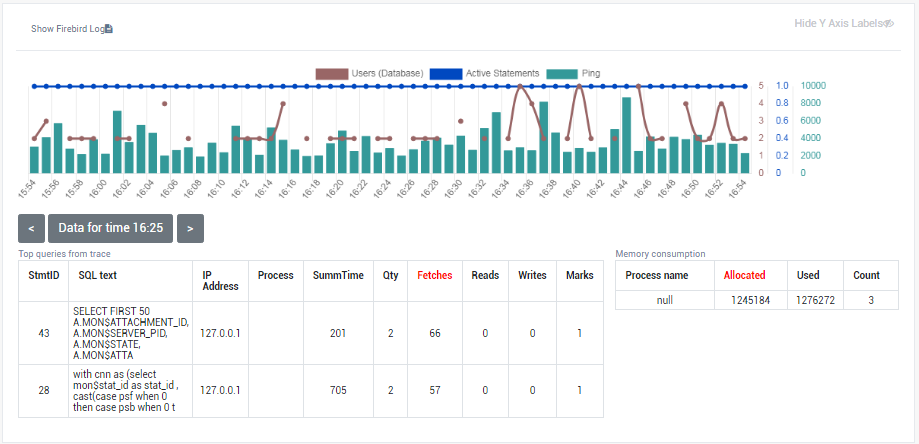Select the StmtID 43 cell

(x=43, y=333)
